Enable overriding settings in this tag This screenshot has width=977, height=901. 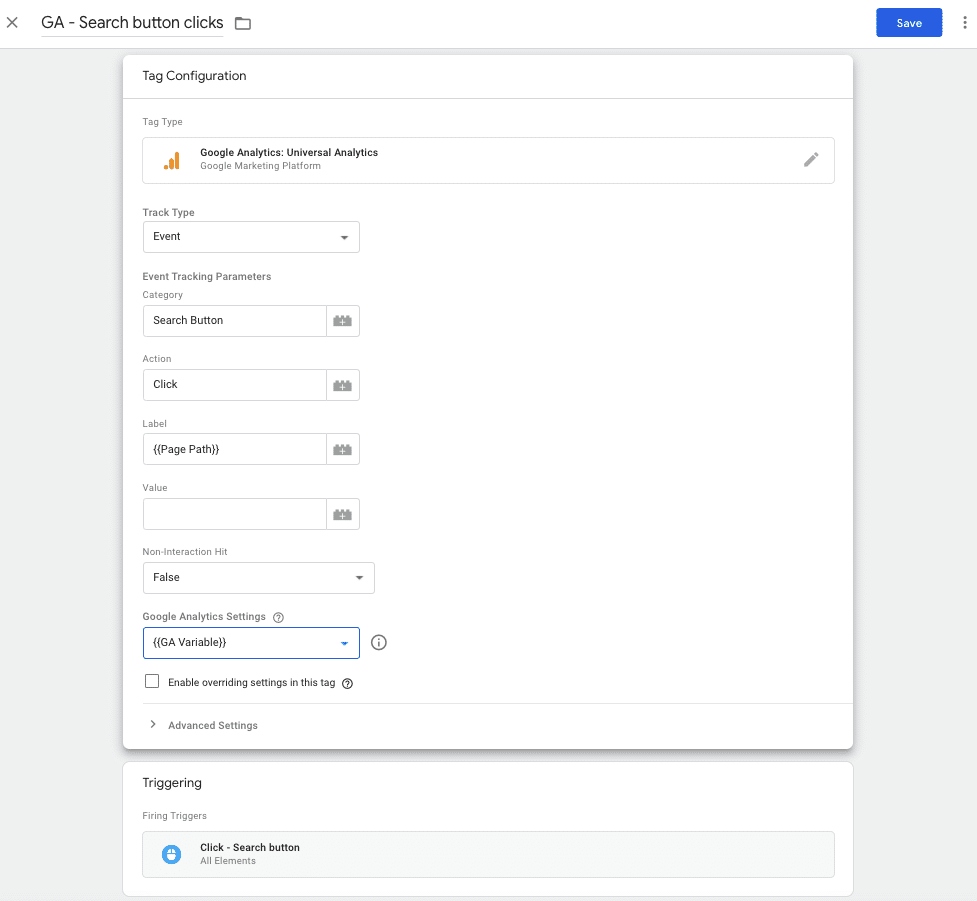[151, 680]
